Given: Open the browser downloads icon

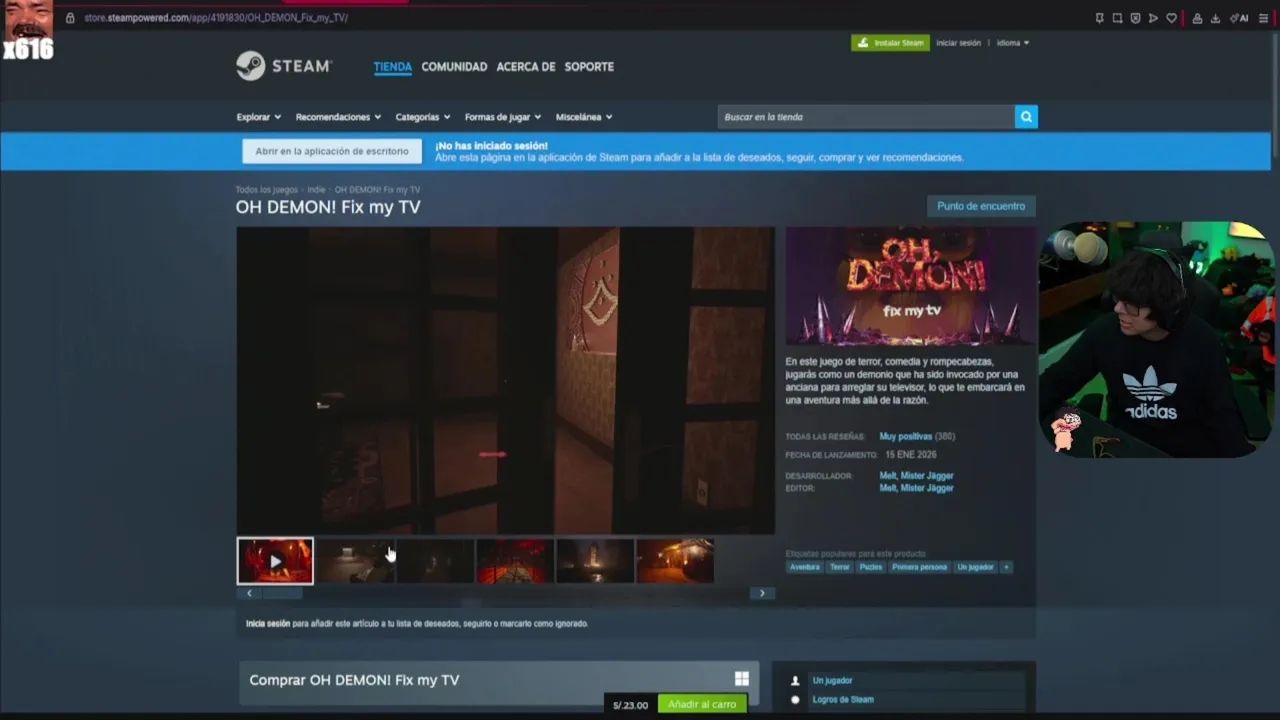Looking at the screenshot, I should 1215,18.
